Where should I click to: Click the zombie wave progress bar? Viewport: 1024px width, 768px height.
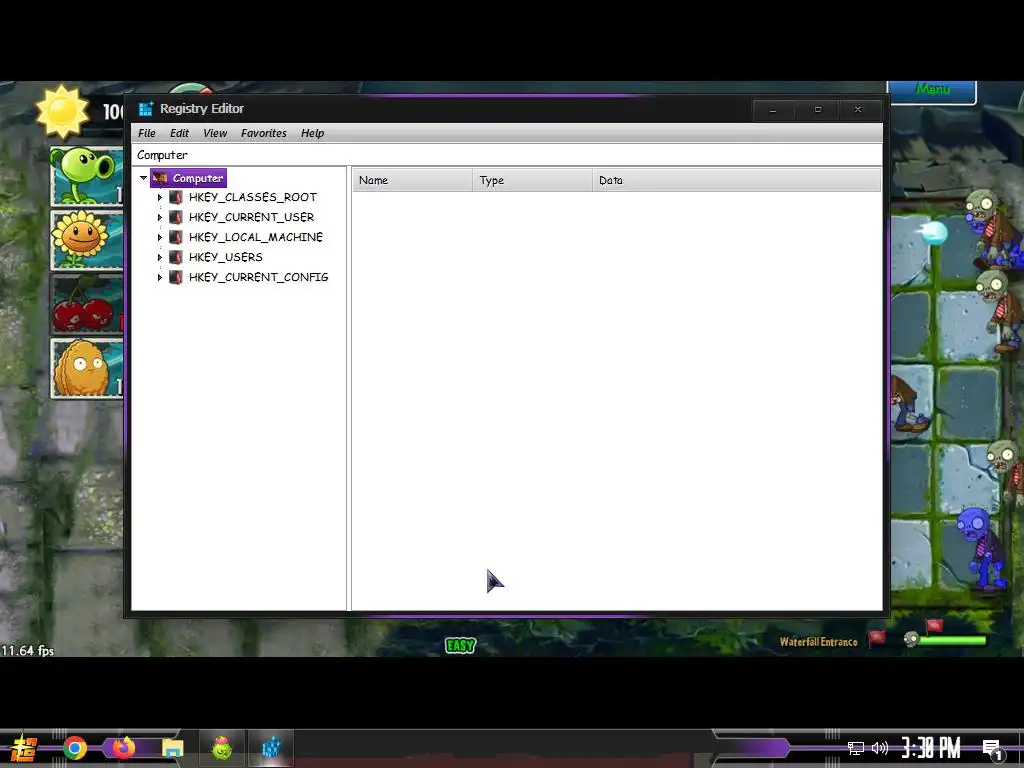(x=952, y=641)
